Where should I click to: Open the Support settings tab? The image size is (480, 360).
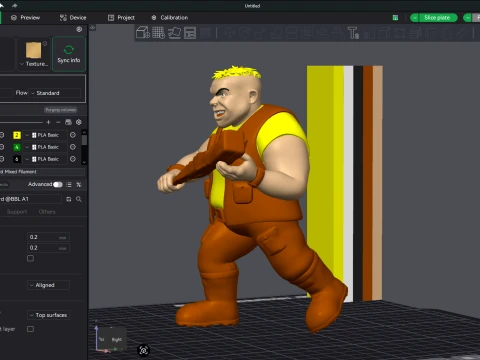17,212
